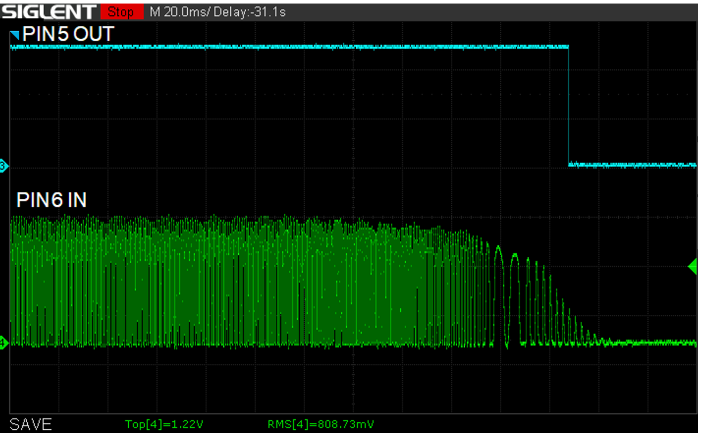
Task: Click the empty grid area below the green waveform
Action: click(x=353, y=382)
